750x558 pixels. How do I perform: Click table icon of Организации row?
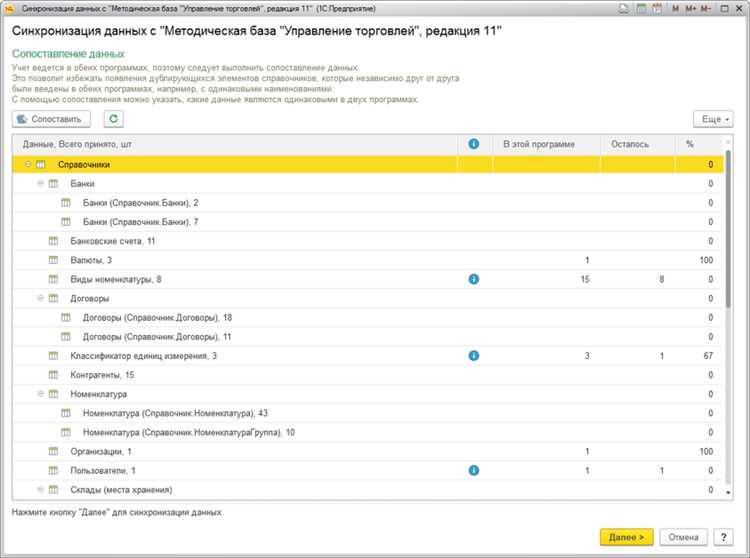(53, 451)
